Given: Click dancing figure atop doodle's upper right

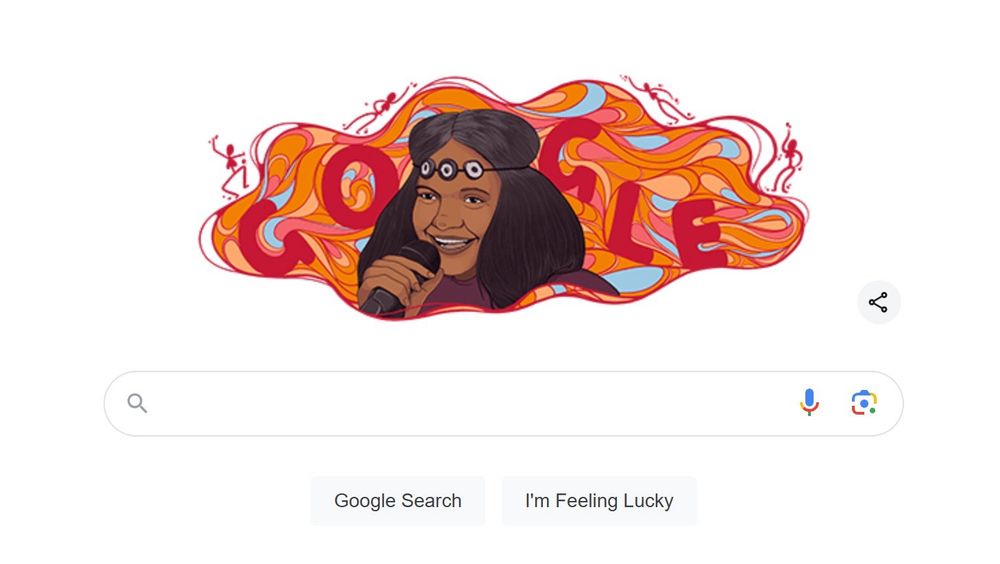Looking at the screenshot, I should [657, 100].
